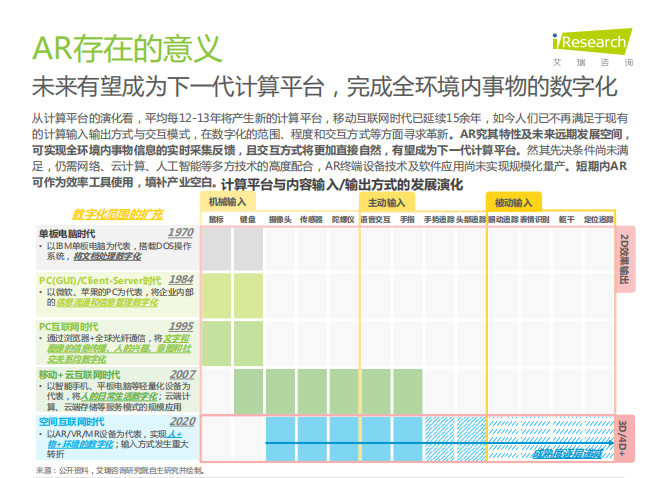Click the year 1970
Screen dimensions: 662x478
click(x=181, y=233)
